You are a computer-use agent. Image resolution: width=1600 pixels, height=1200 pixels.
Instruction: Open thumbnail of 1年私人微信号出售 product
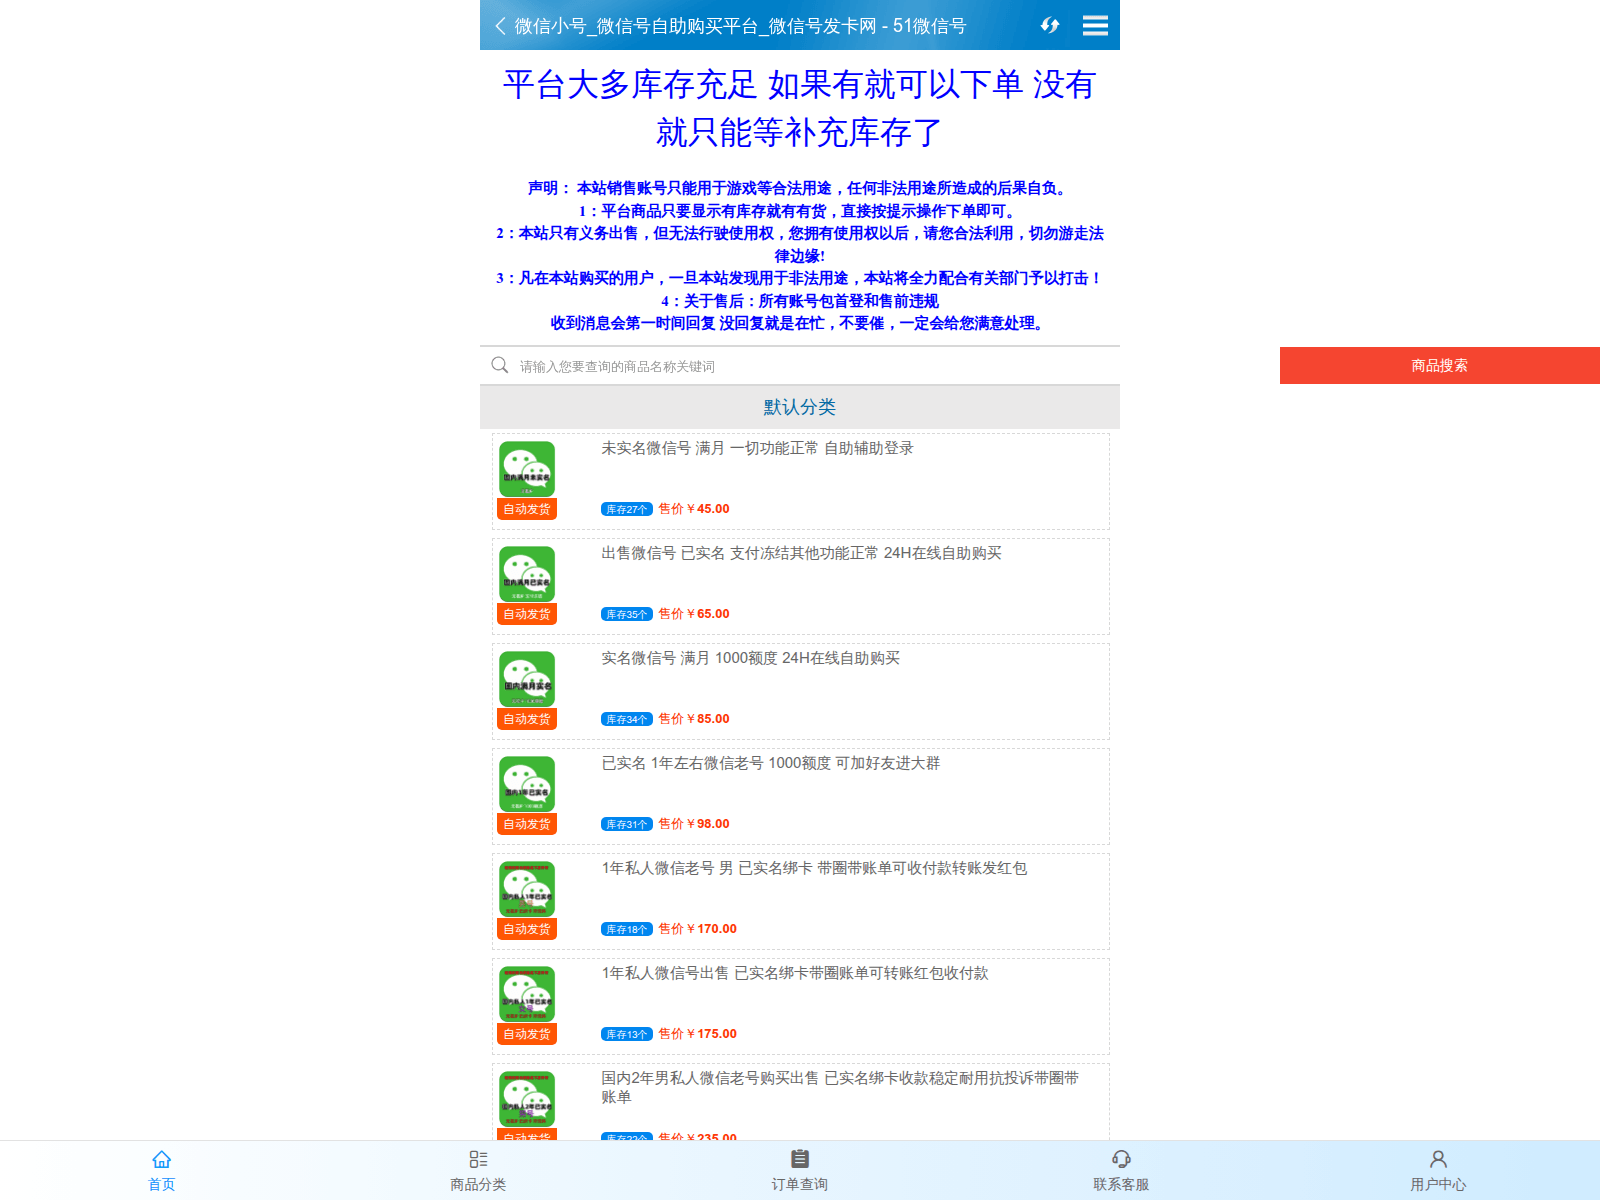tap(527, 994)
